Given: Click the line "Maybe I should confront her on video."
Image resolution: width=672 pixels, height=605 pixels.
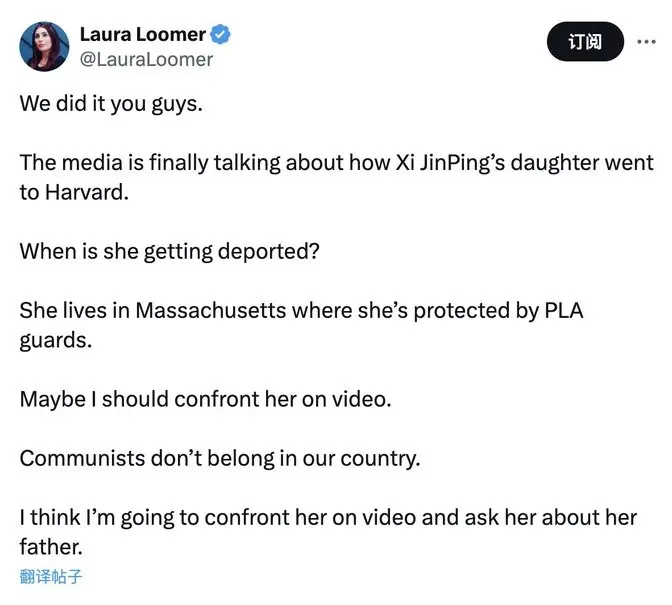Looking at the screenshot, I should (205, 398).
